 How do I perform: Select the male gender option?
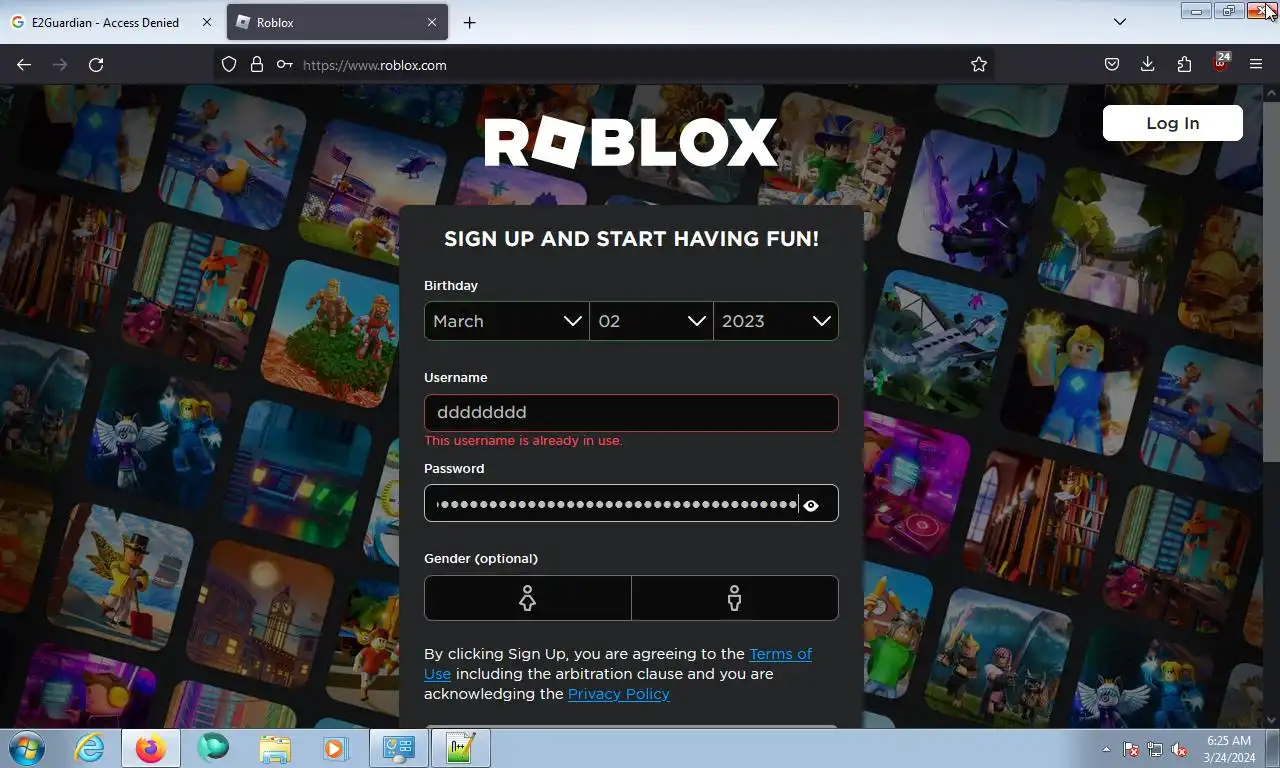coord(735,598)
